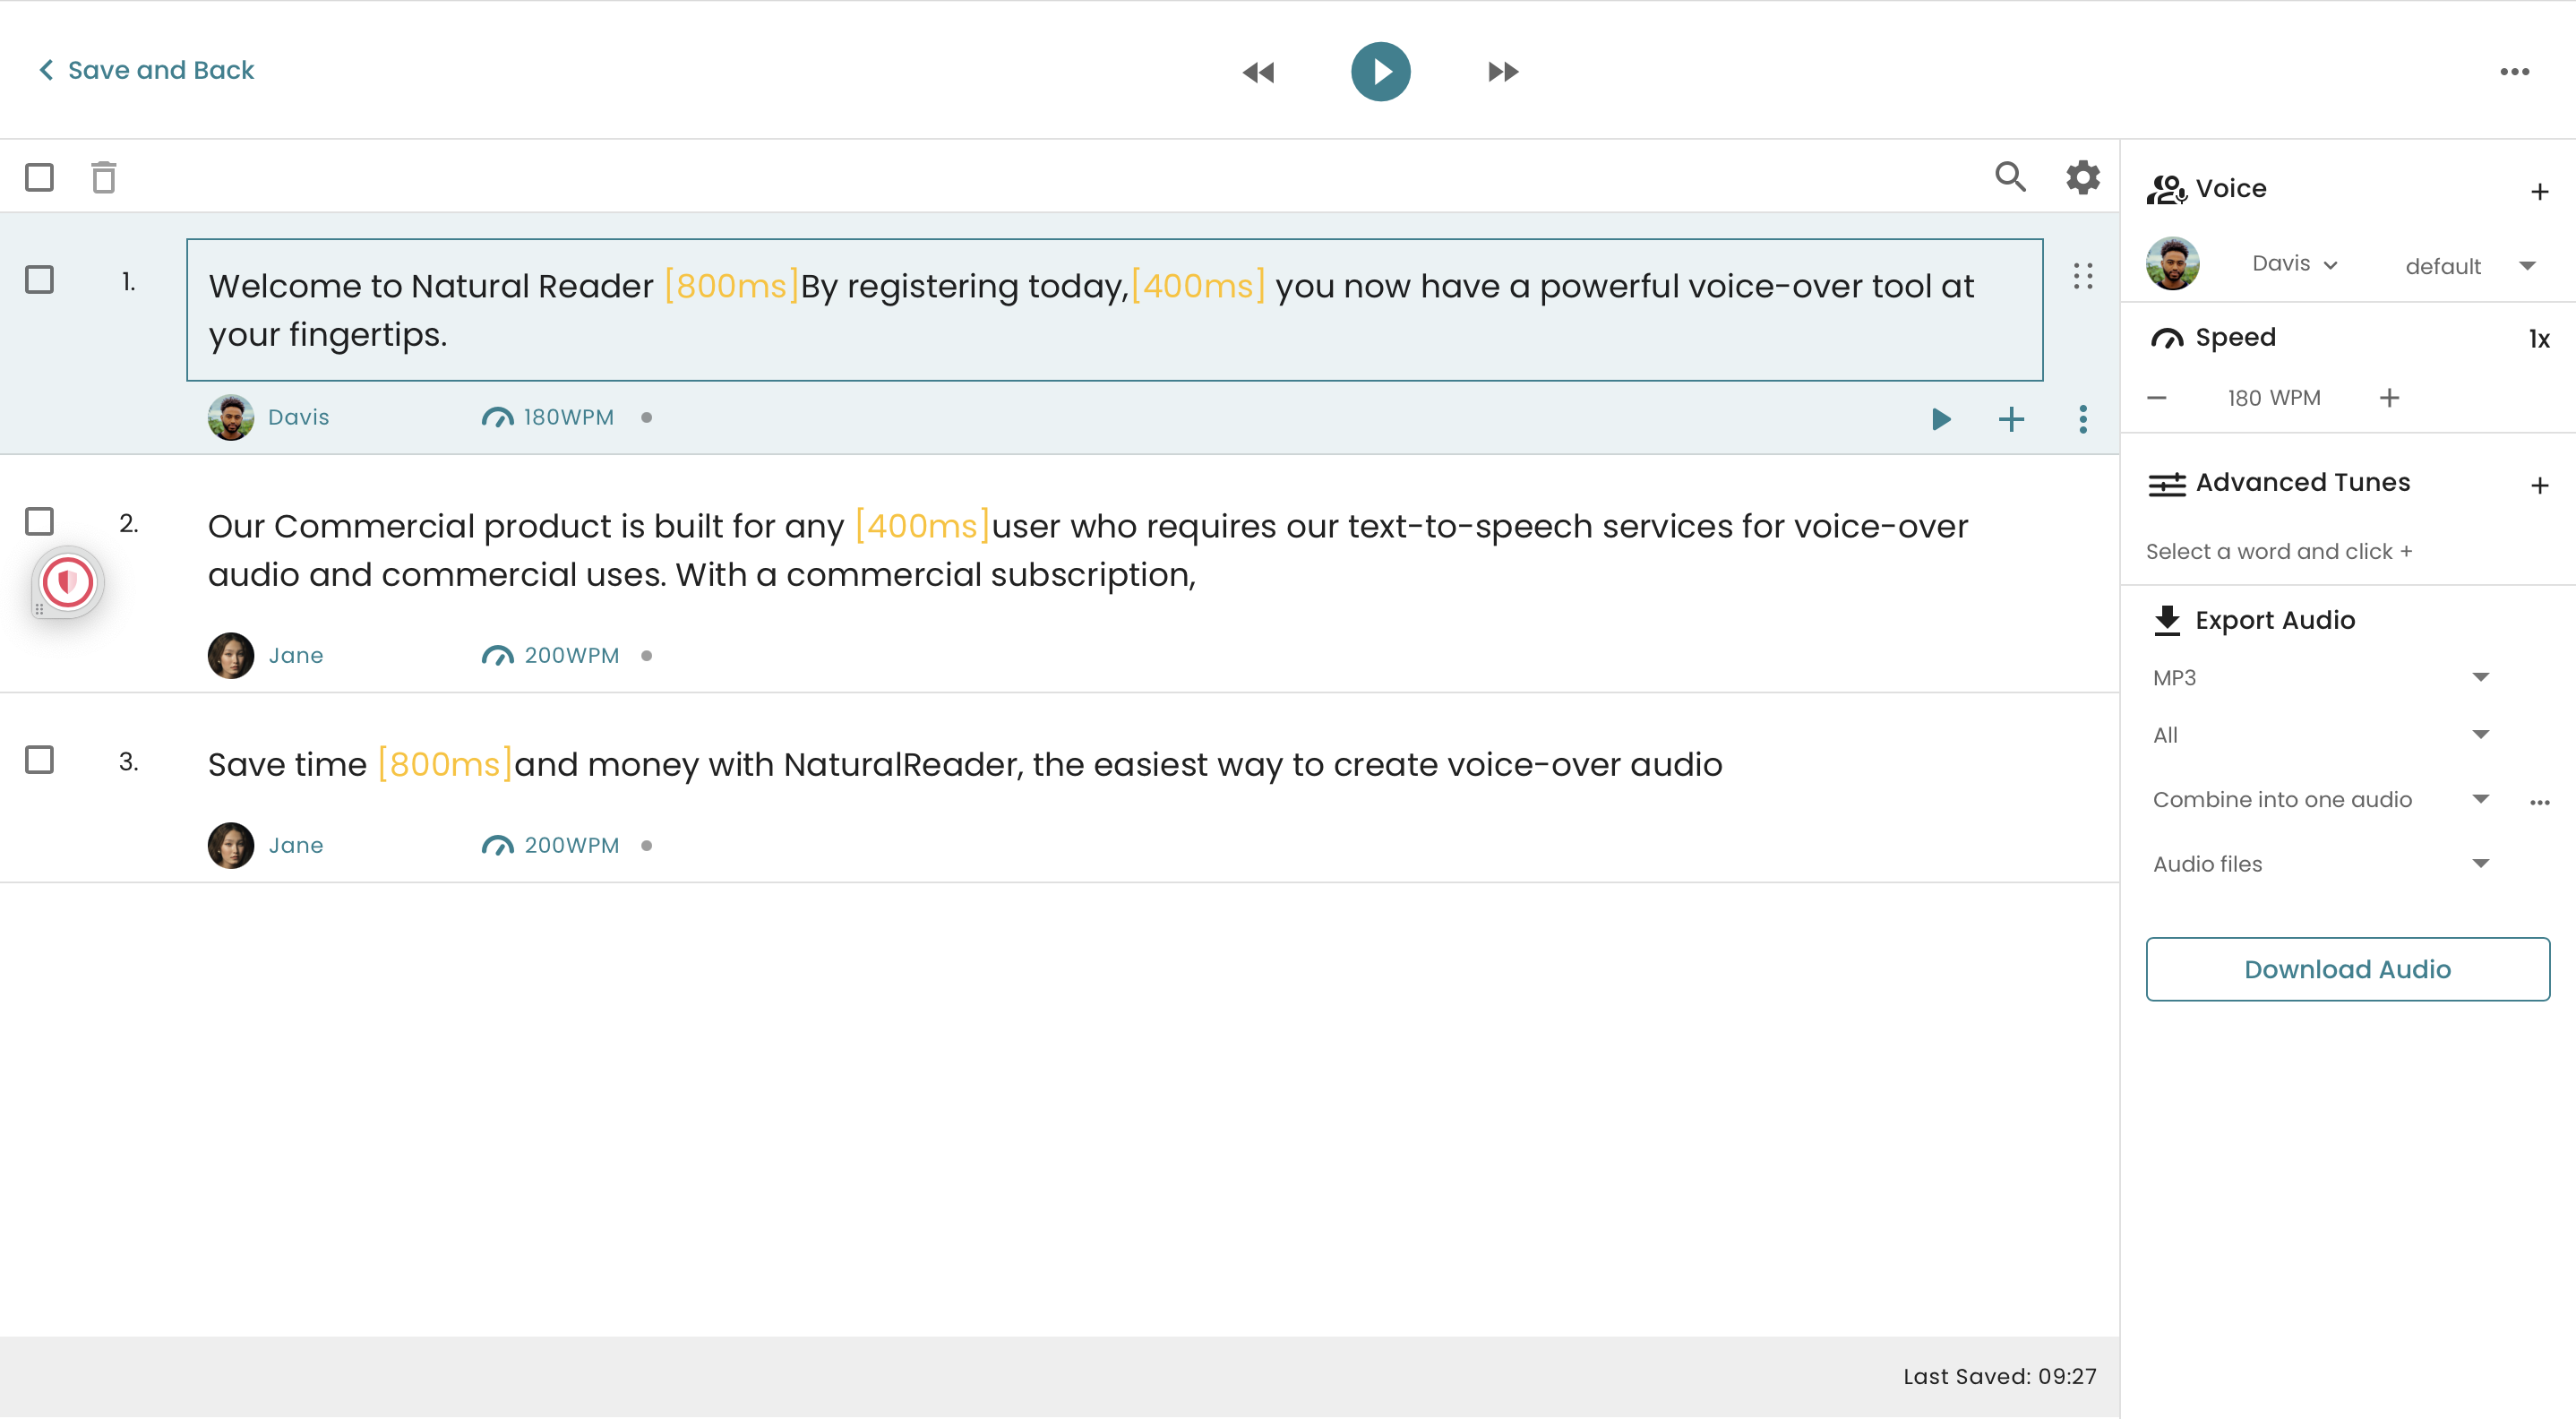Image resolution: width=2576 pixels, height=1419 pixels.
Task: Click the fast-forward playback control
Action: (x=1500, y=70)
